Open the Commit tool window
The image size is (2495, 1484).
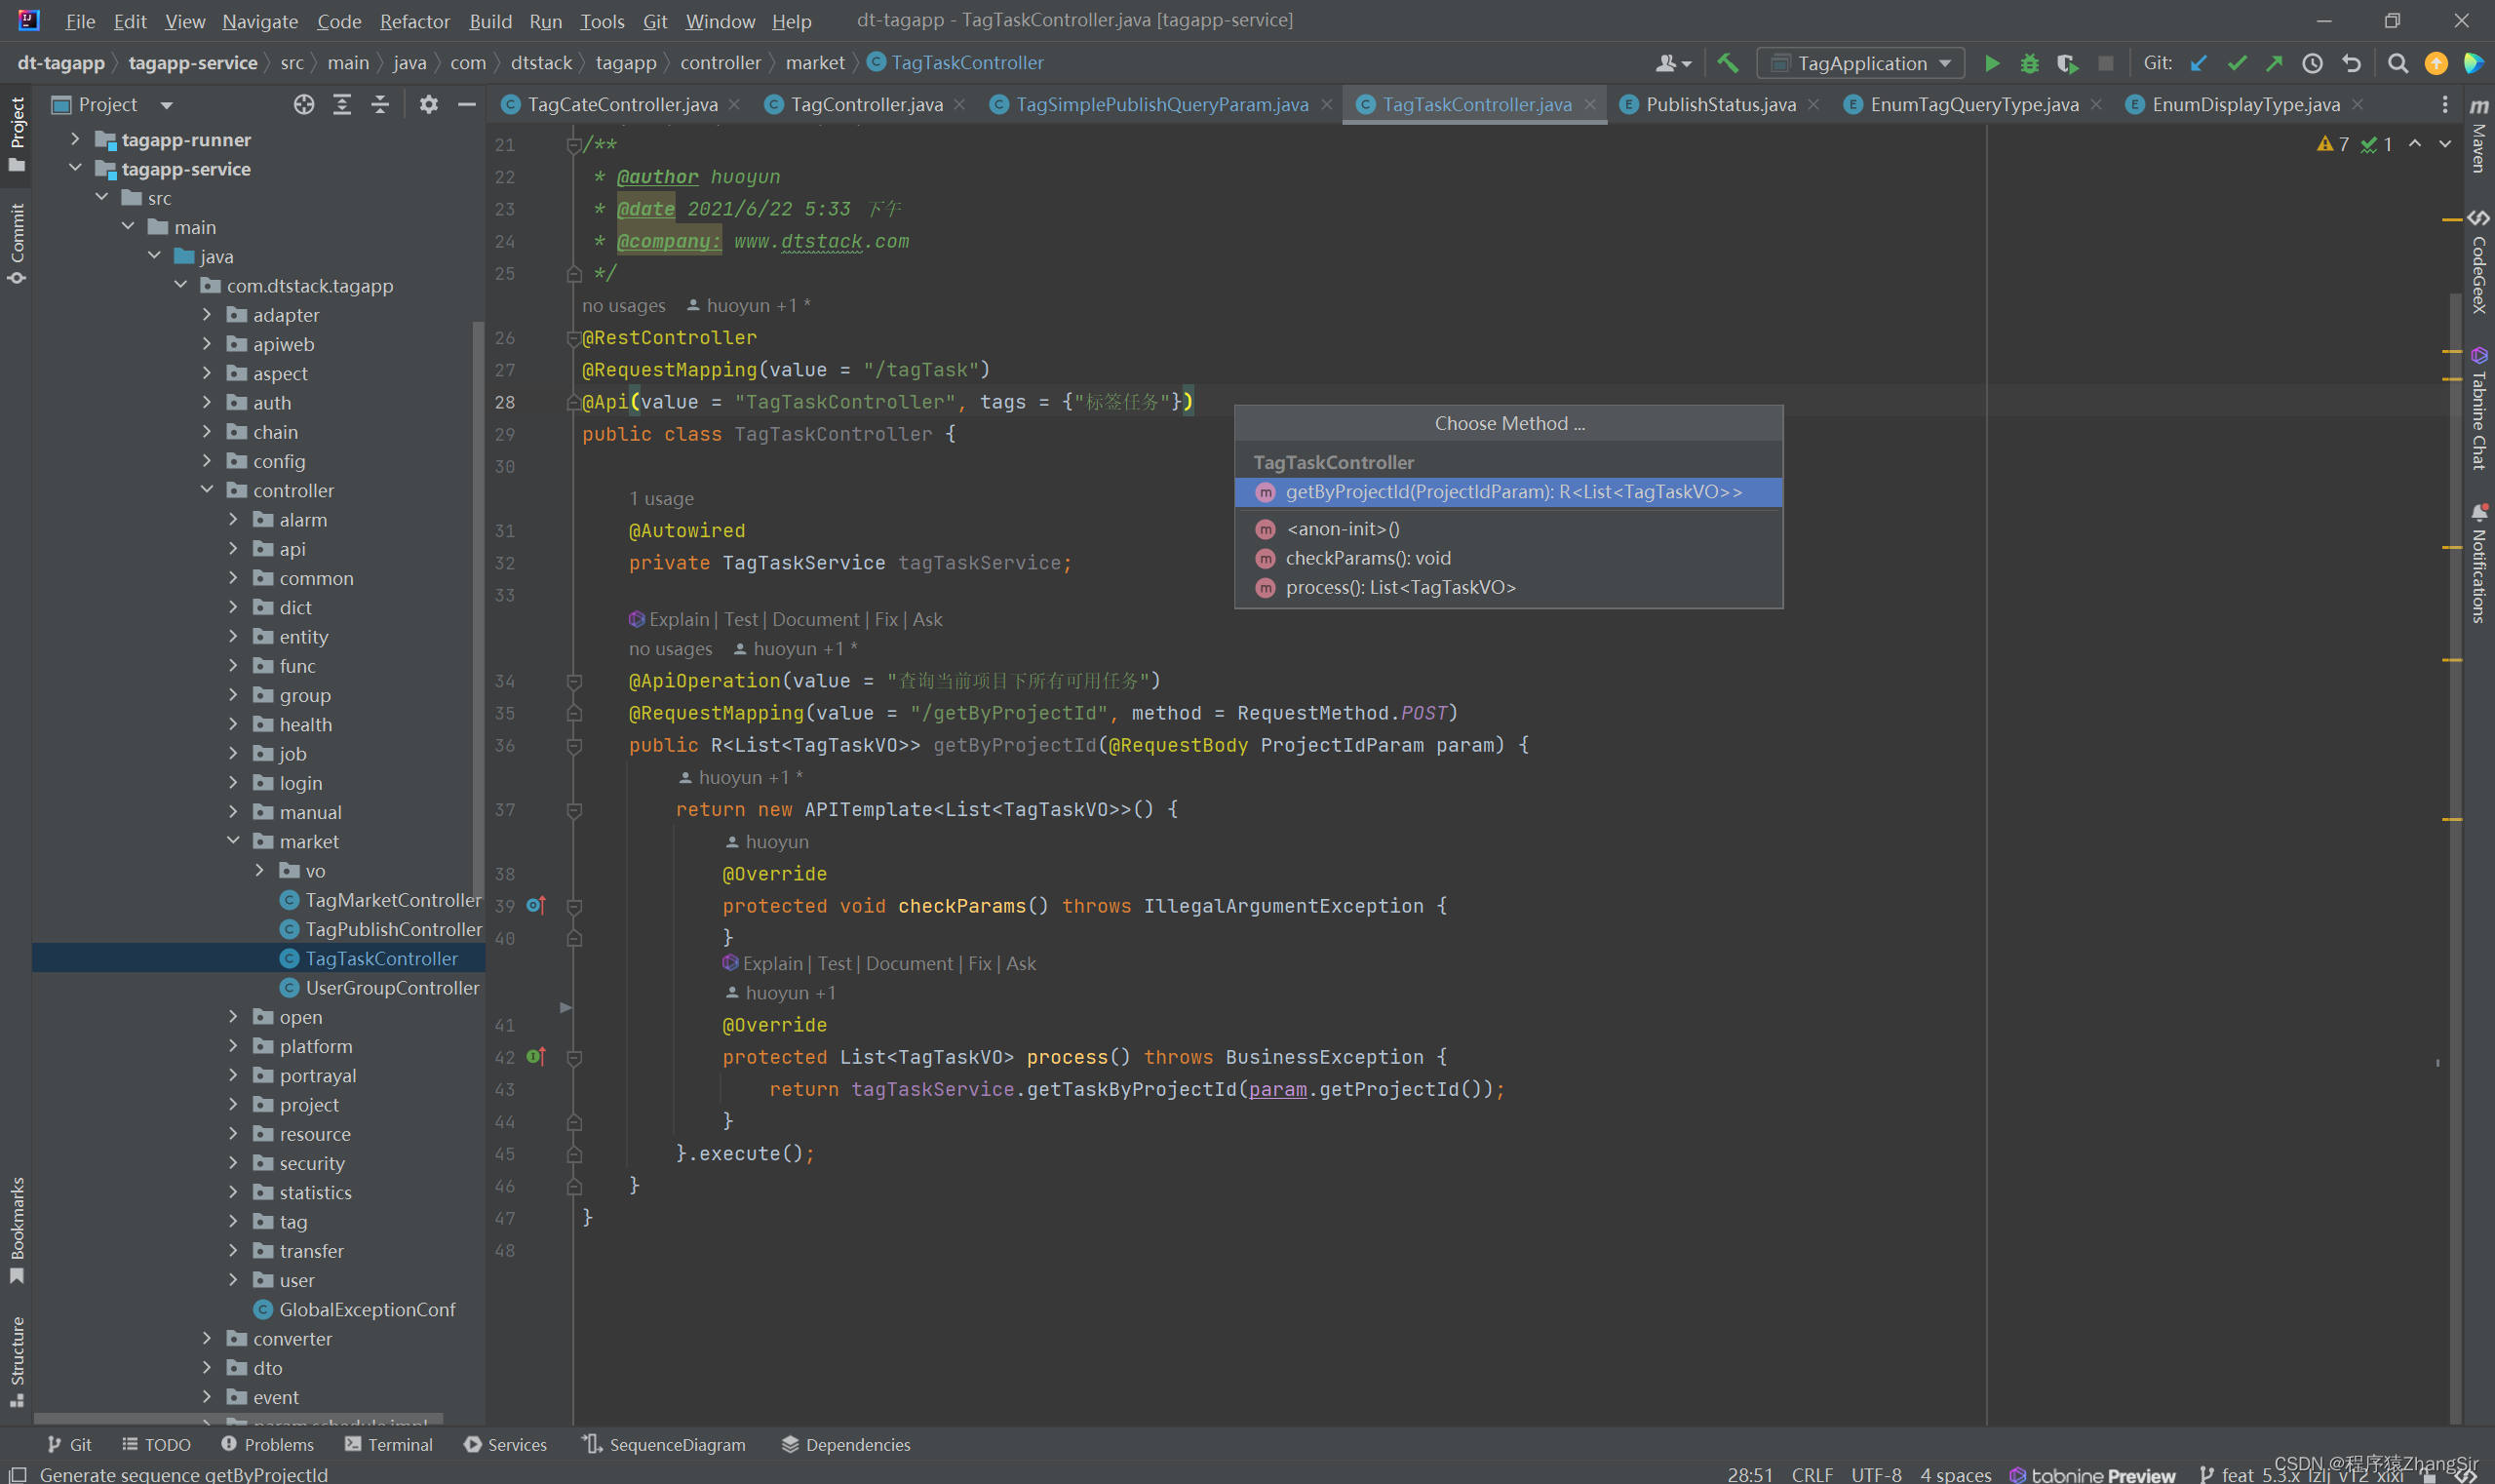pos(17,243)
